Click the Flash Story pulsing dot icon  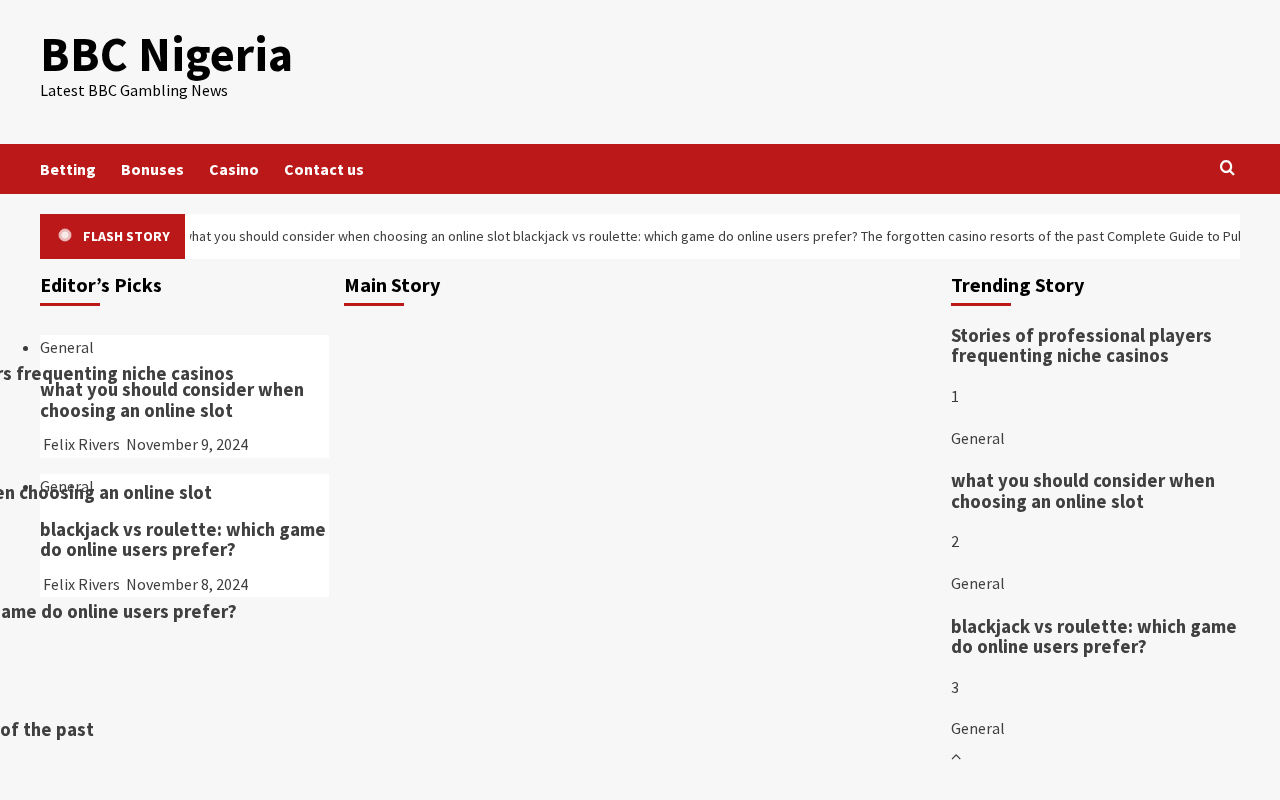click(x=65, y=235)
